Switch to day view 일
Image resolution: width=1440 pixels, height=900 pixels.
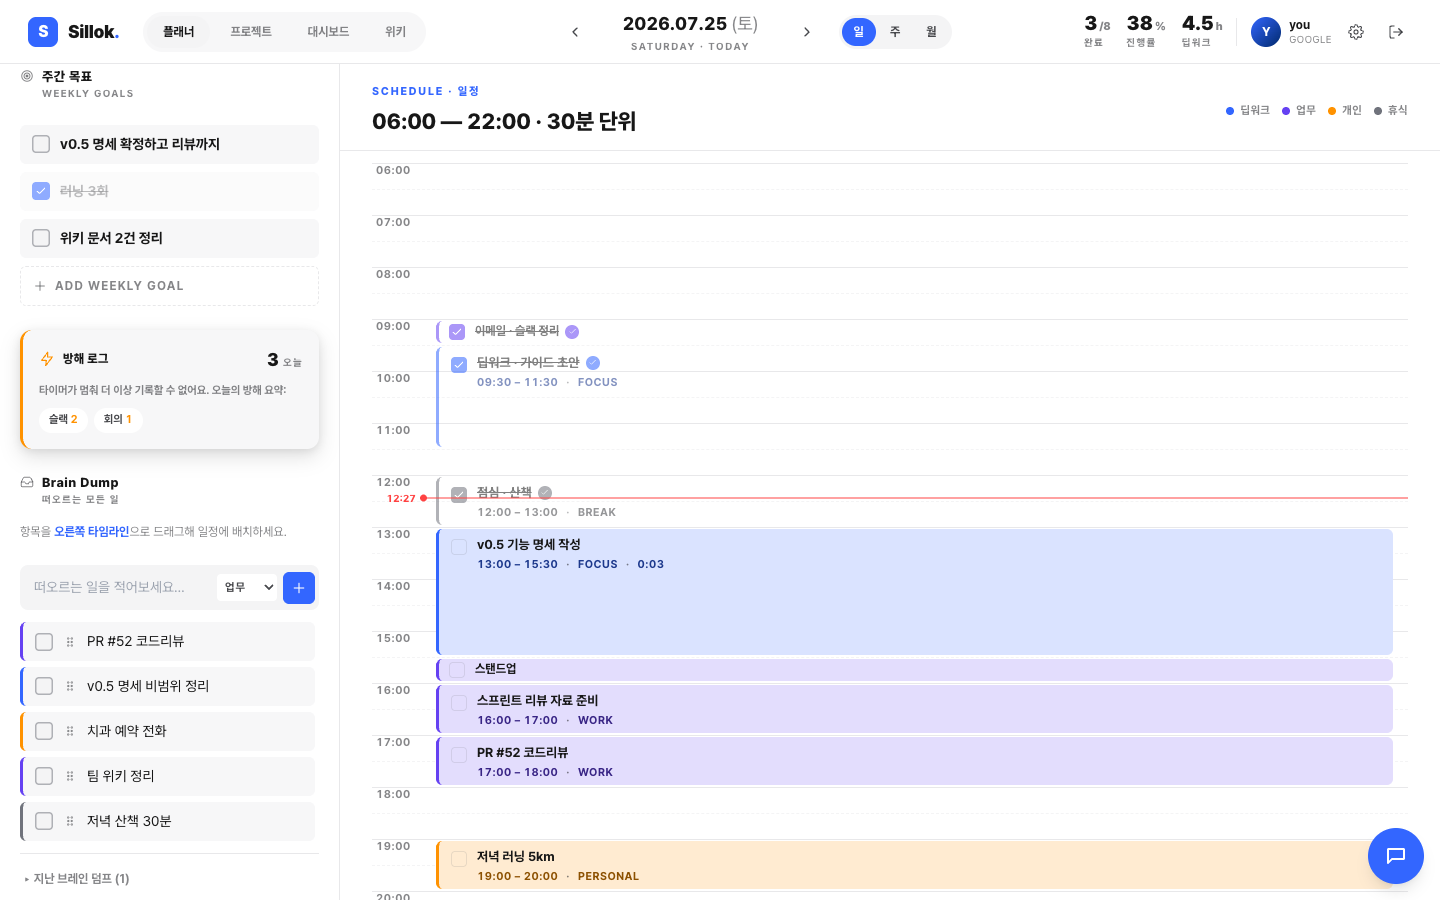point(859,32)
